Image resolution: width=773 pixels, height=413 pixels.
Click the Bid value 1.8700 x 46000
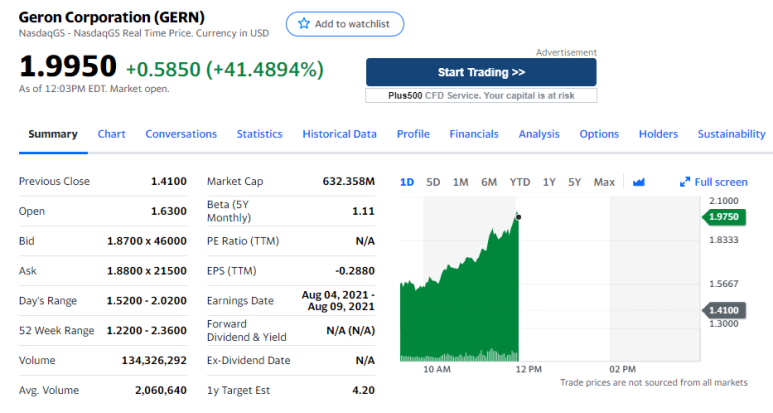147,241
